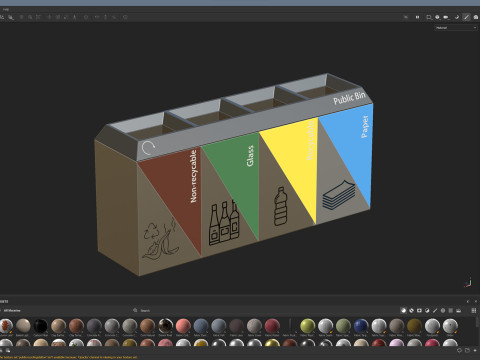Click the yellow warning message in status bar
This screenshot has height=360, width=480.
point(69,358)
